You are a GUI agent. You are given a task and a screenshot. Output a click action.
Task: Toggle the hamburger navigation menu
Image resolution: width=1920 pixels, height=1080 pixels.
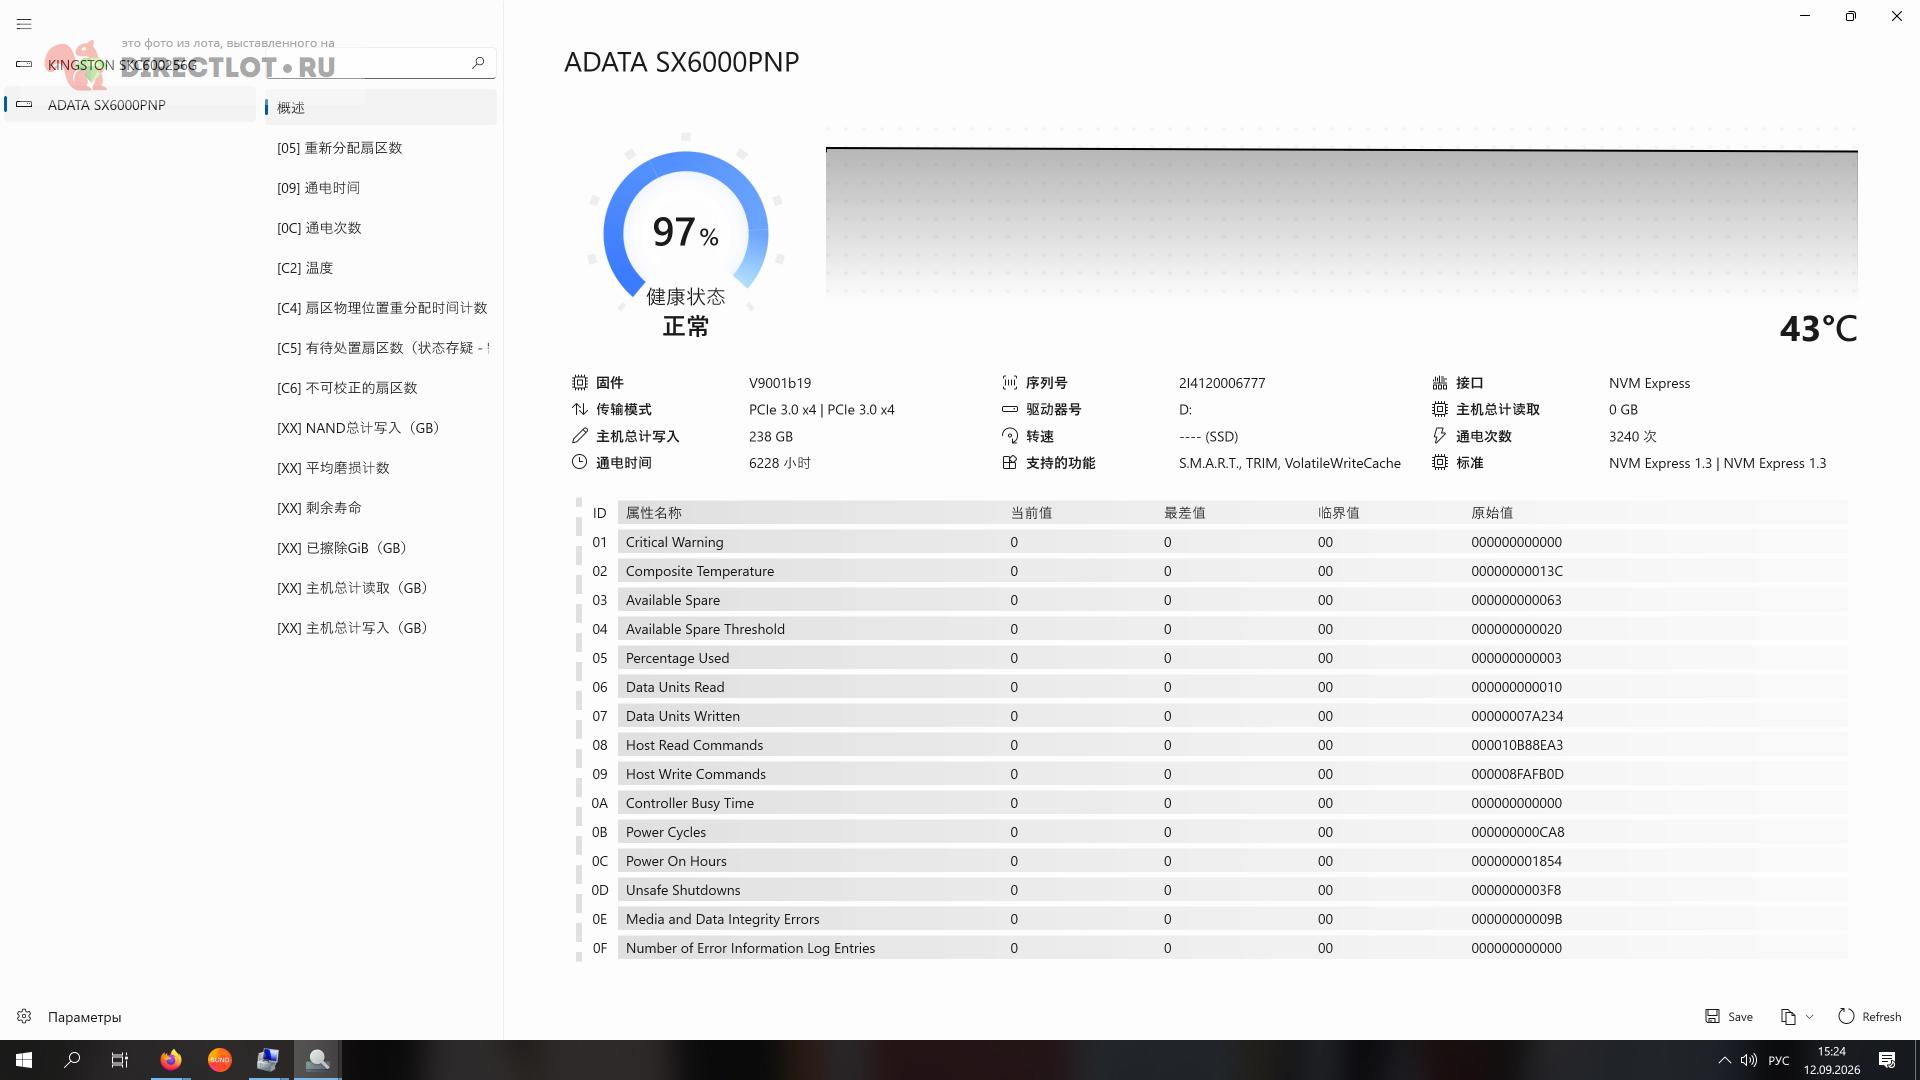click(24, 24)
